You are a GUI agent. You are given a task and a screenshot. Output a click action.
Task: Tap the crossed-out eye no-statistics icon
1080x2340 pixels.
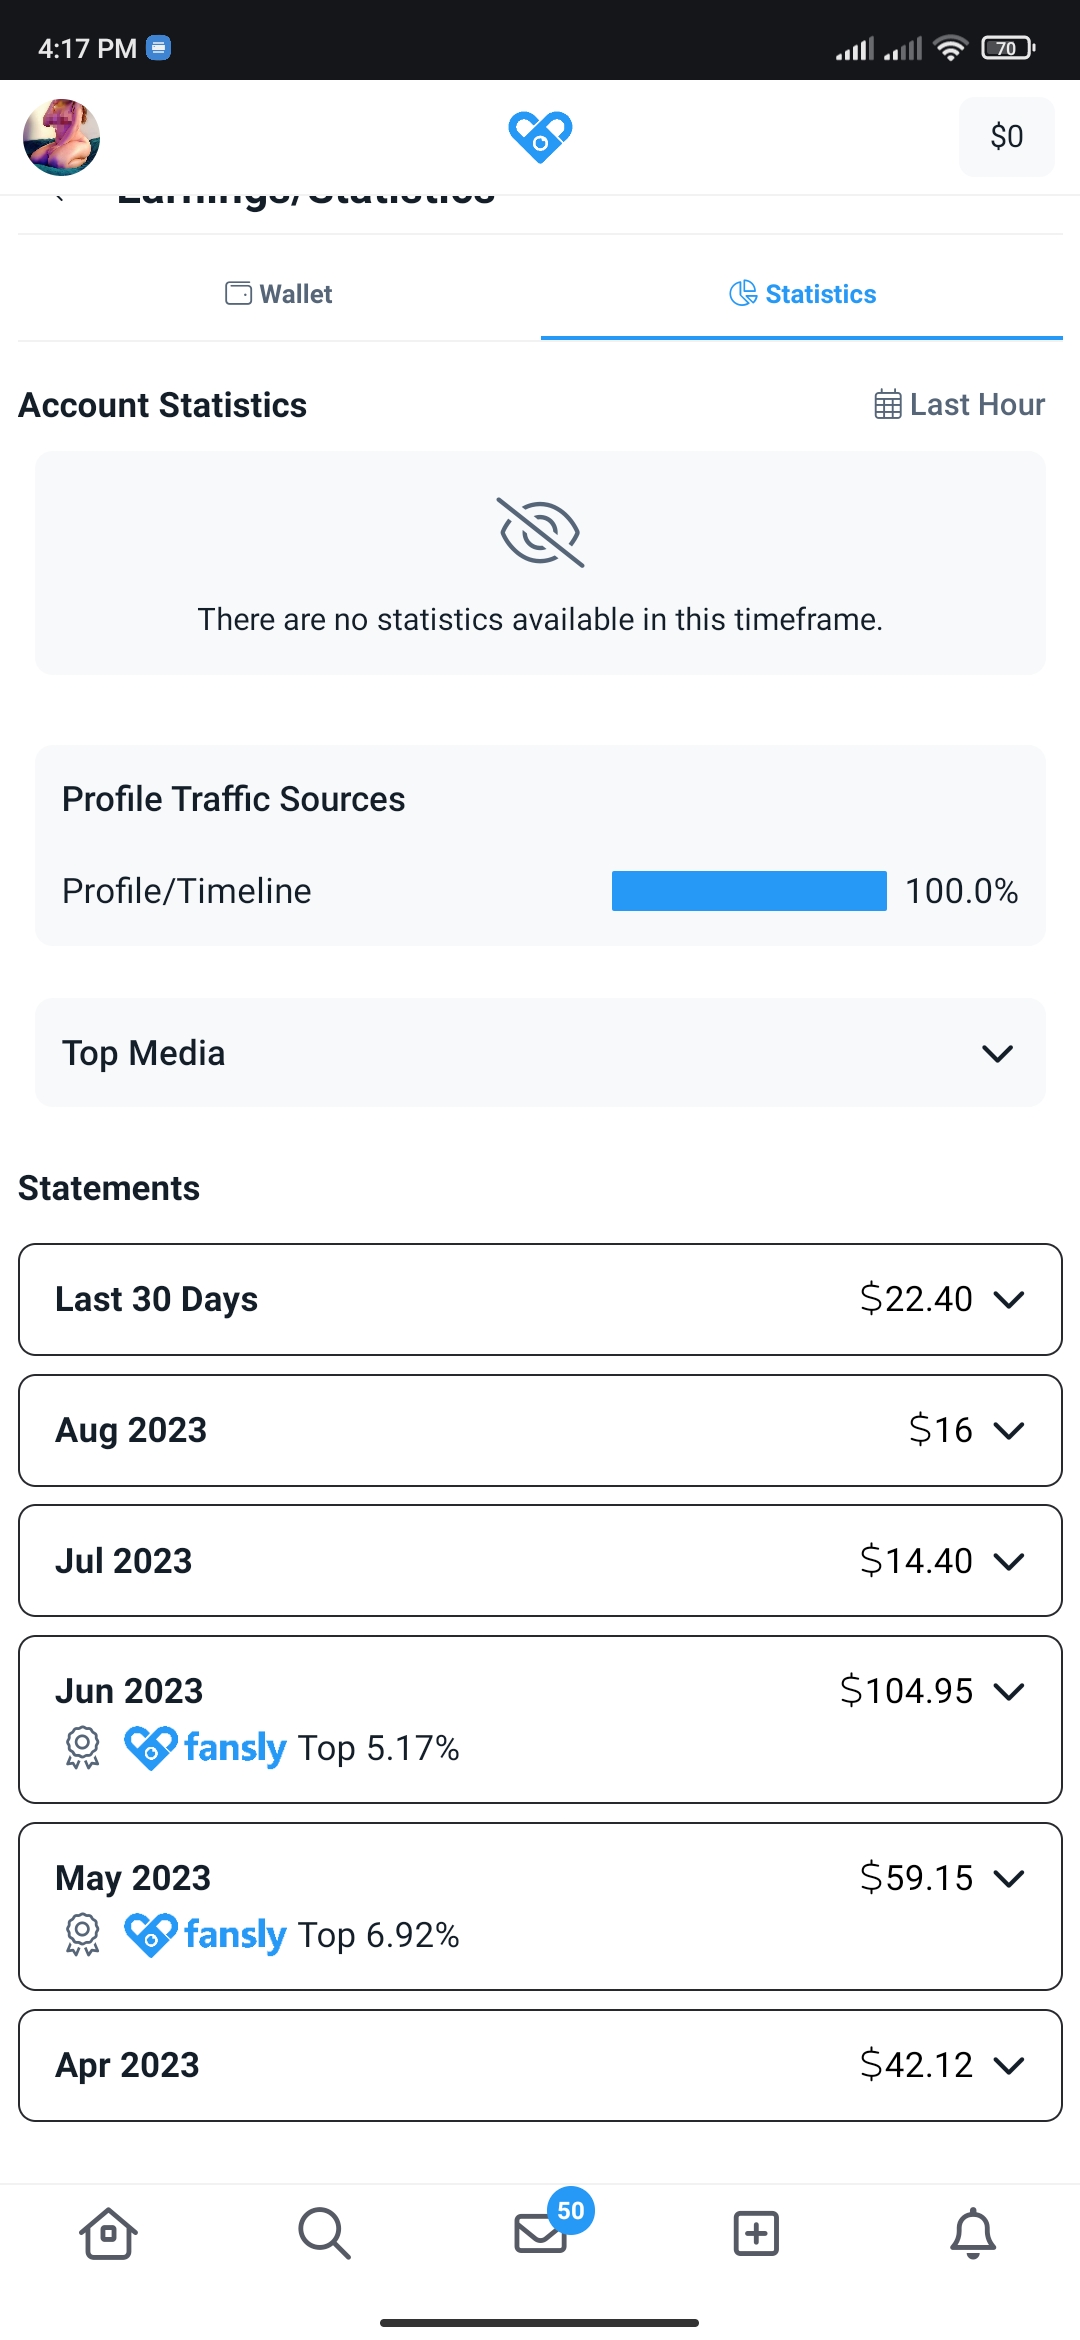[x=541, y=533]
